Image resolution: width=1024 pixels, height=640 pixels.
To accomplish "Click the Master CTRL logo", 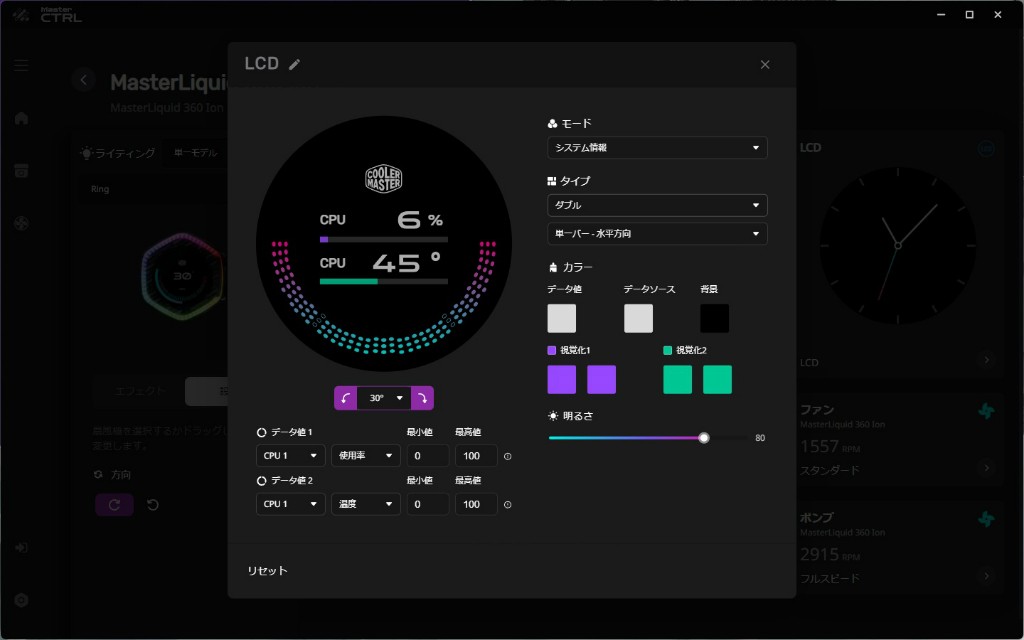I will point(48,14).
